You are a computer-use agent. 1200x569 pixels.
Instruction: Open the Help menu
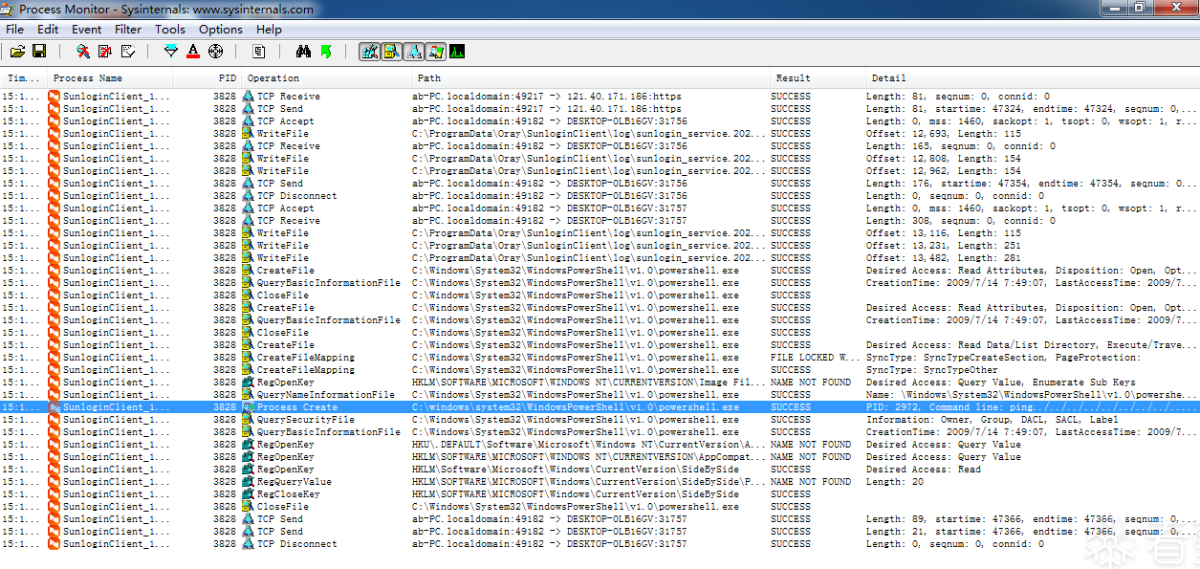[269, 29]
